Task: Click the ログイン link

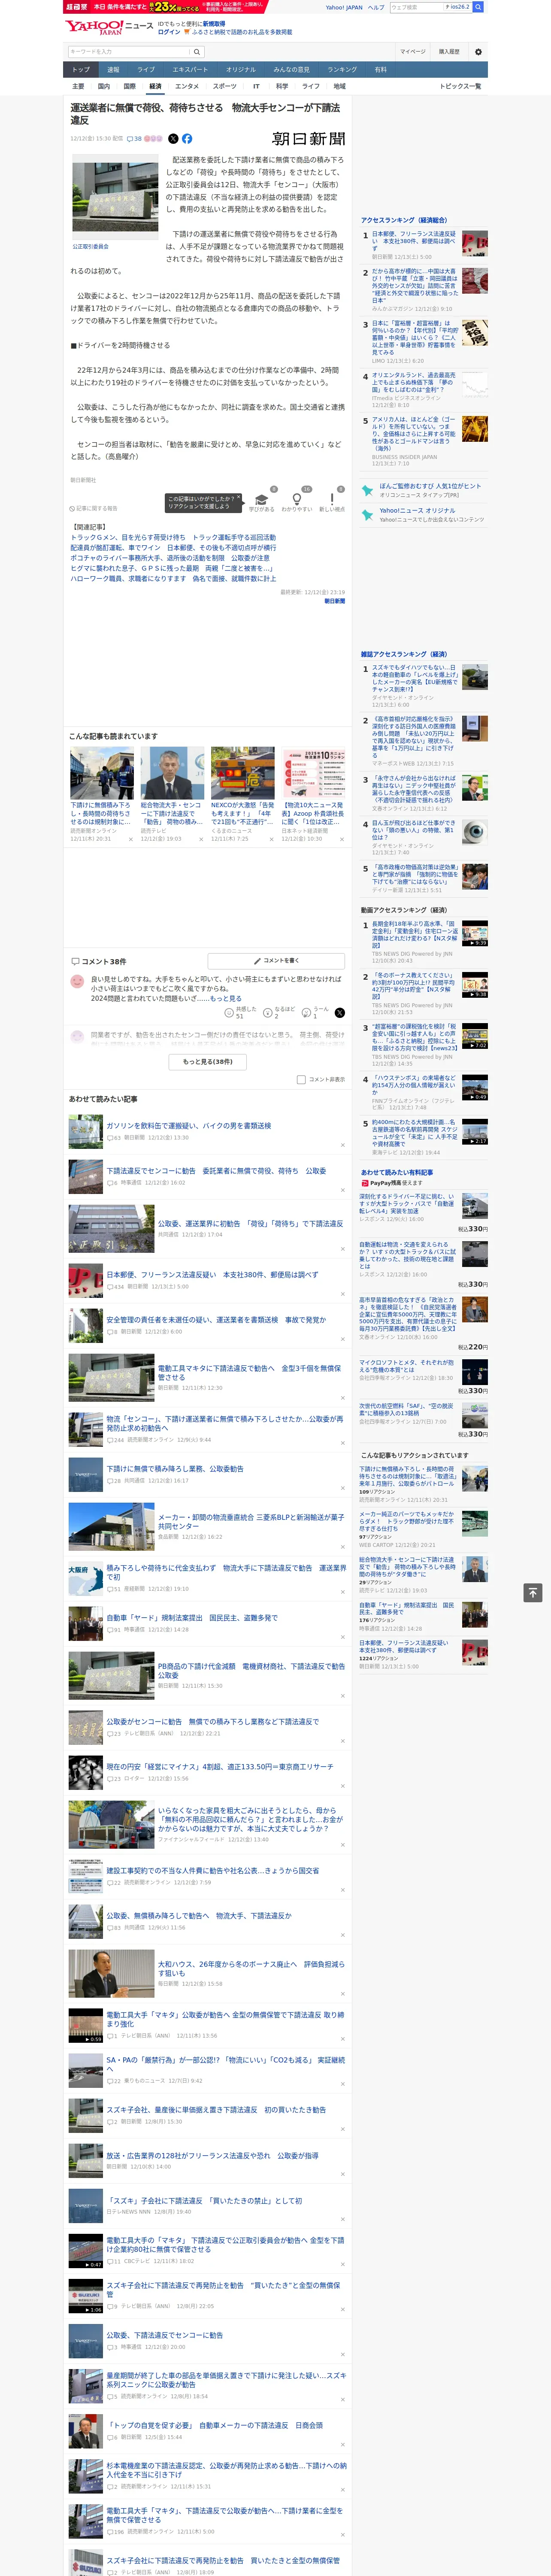Action: coord(169,32)
